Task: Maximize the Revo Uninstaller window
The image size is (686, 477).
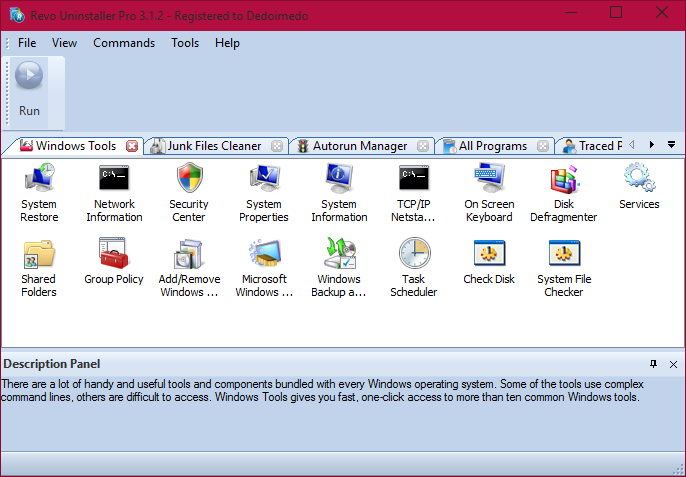Action: (616, 12)
